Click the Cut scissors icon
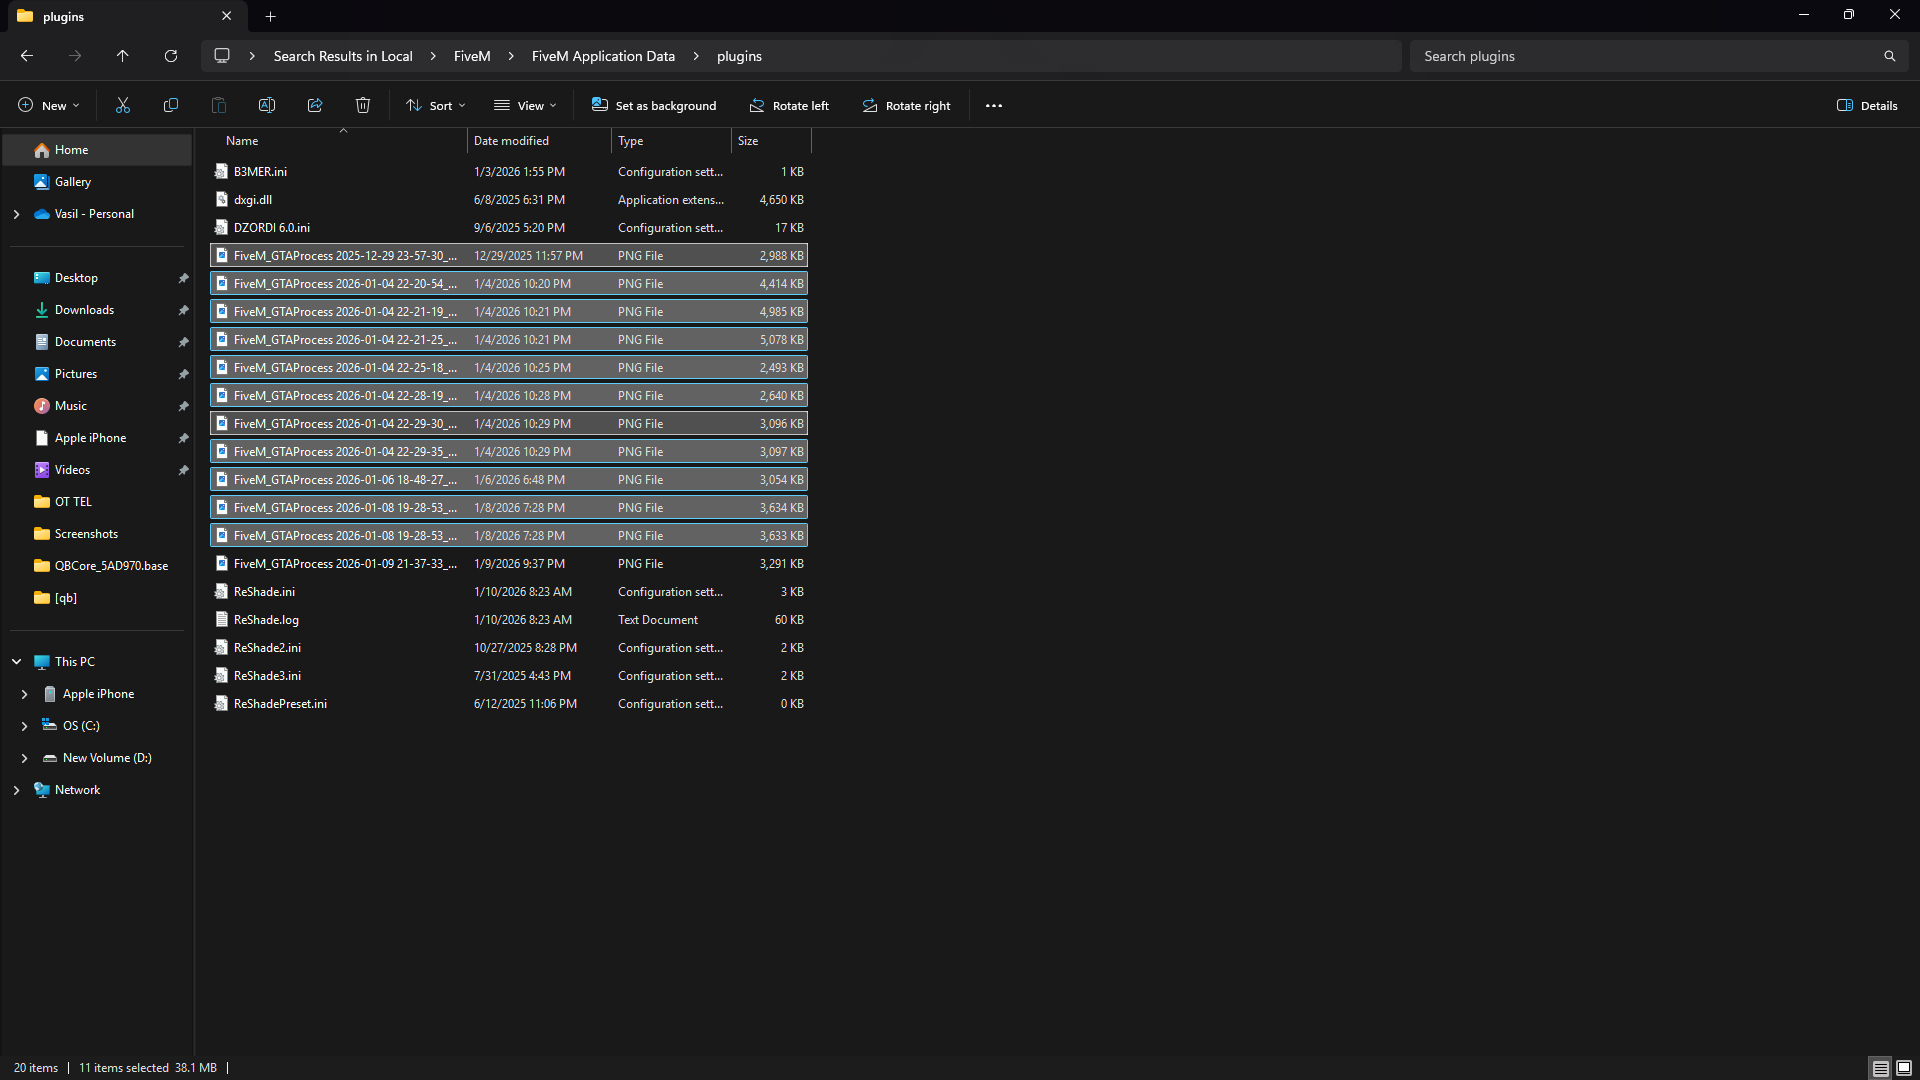Viewport: 1920px width, 1080px height. [x=123, y=105]
